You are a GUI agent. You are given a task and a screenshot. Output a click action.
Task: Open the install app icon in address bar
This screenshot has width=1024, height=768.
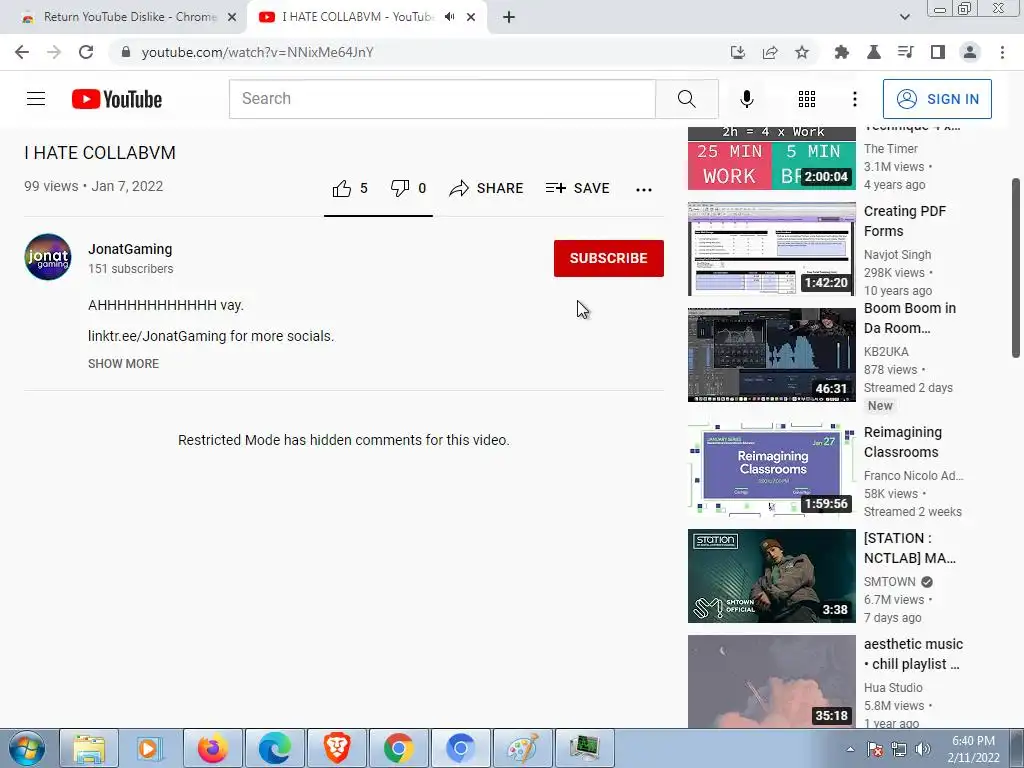coord(737,52)
